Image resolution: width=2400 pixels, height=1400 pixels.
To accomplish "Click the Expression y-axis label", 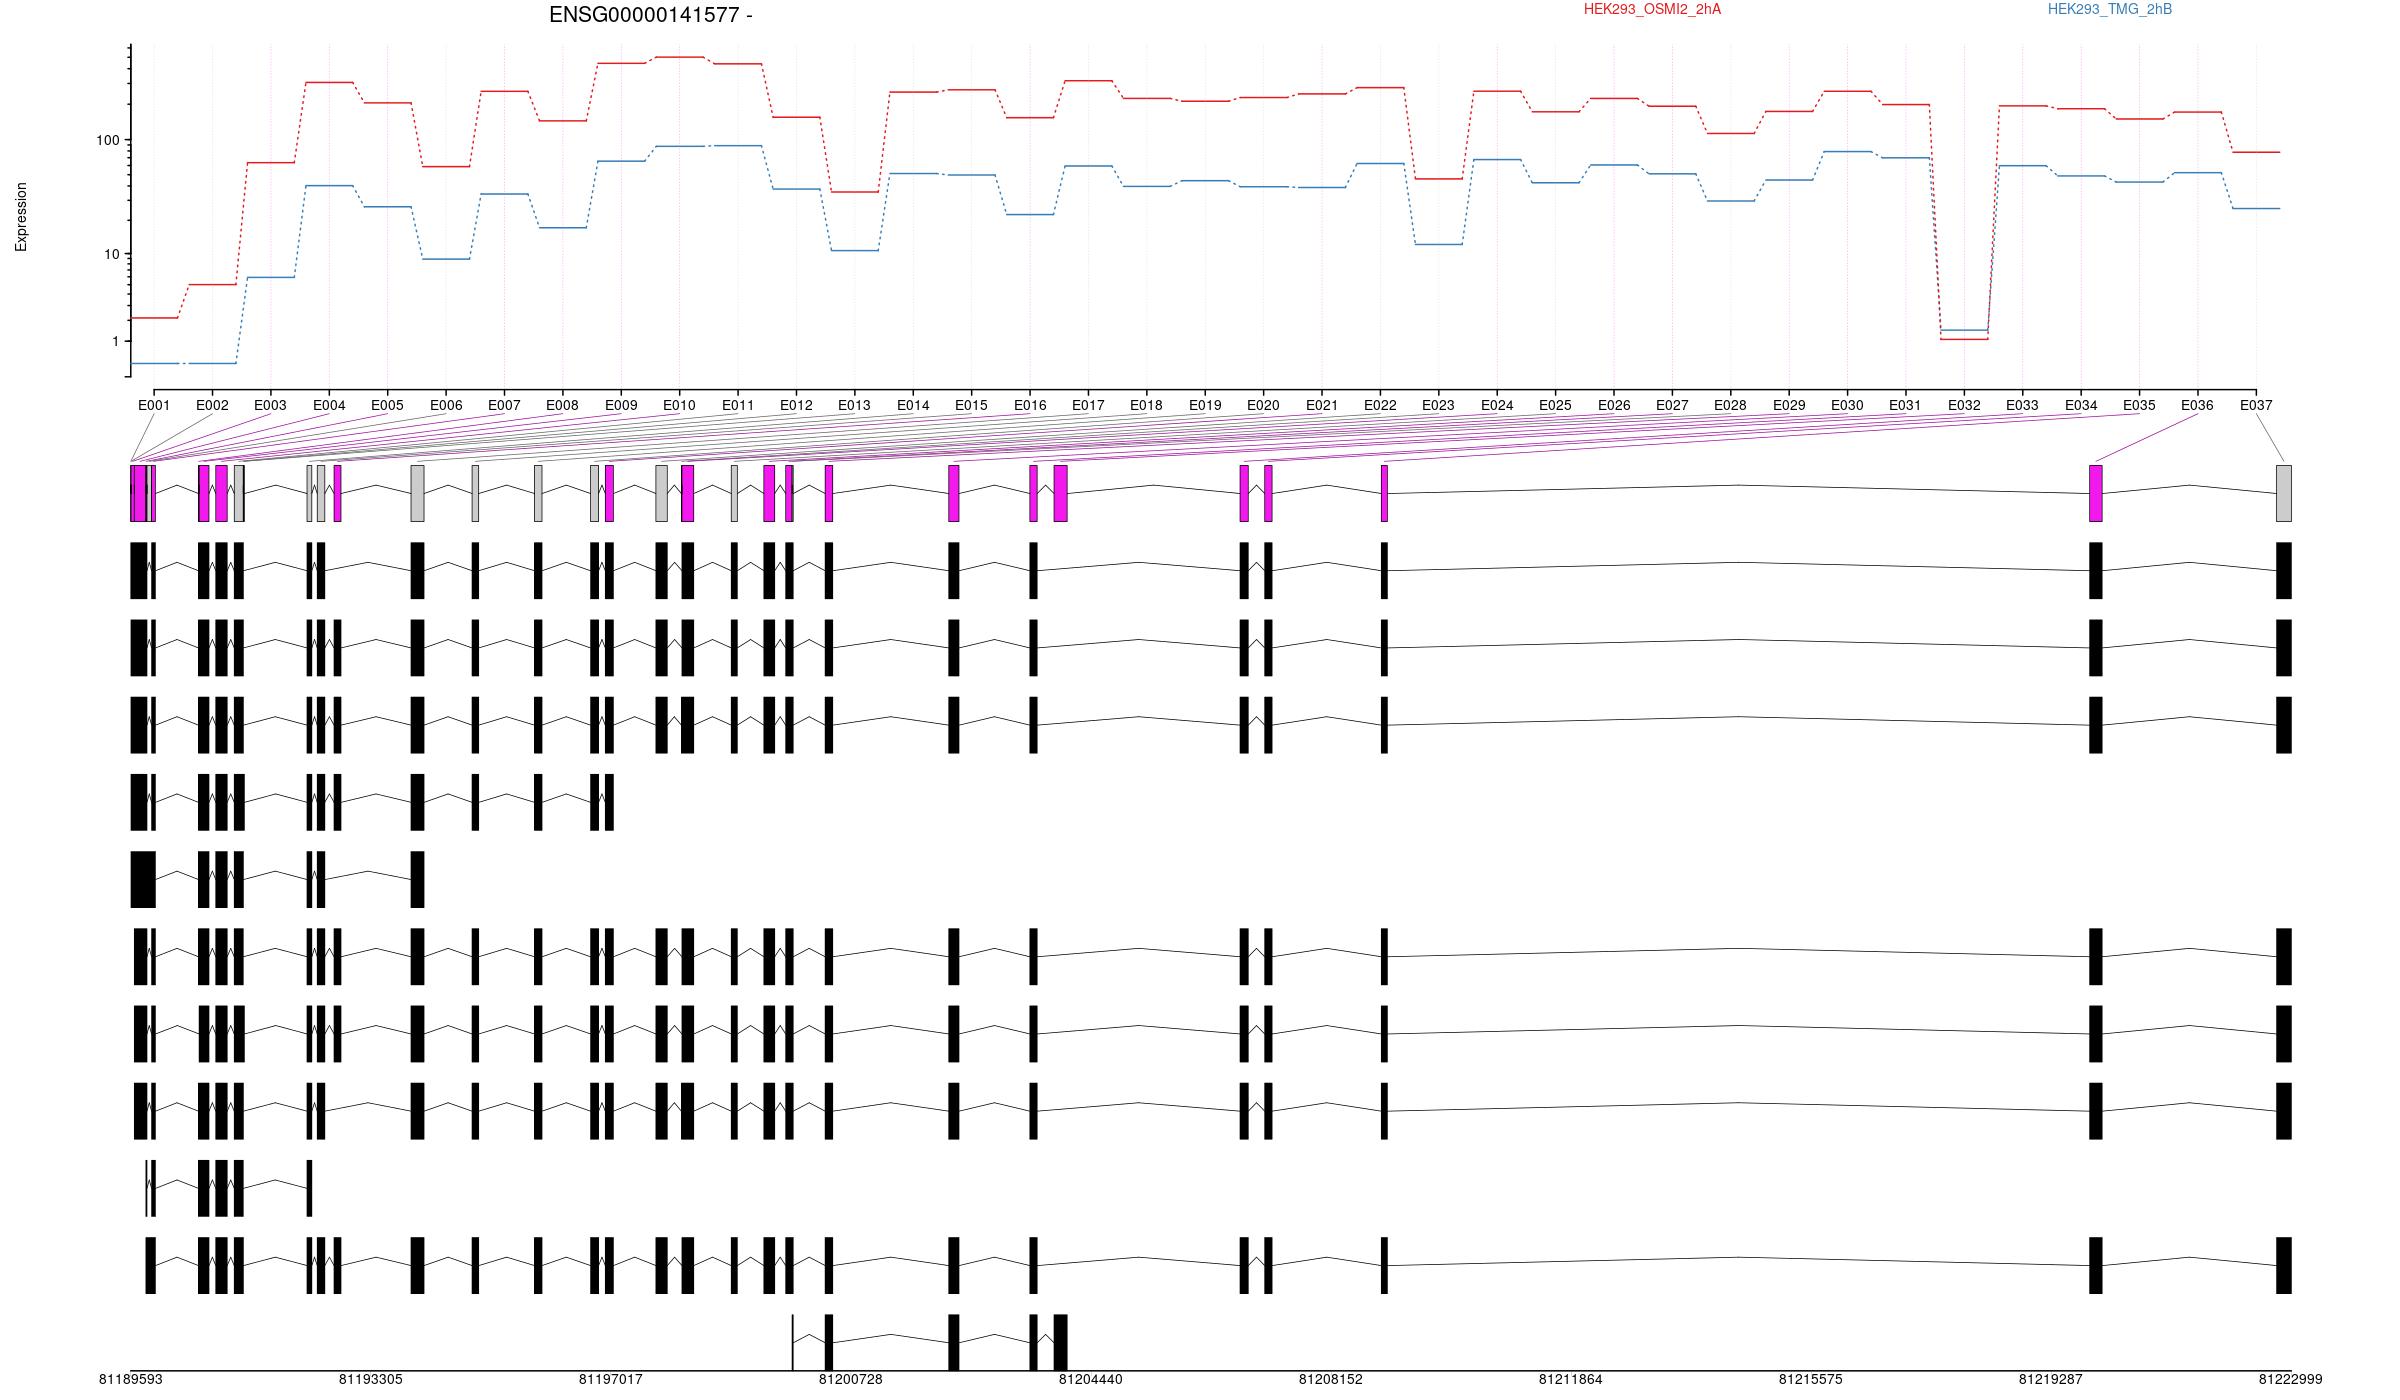I will [21, 217].
